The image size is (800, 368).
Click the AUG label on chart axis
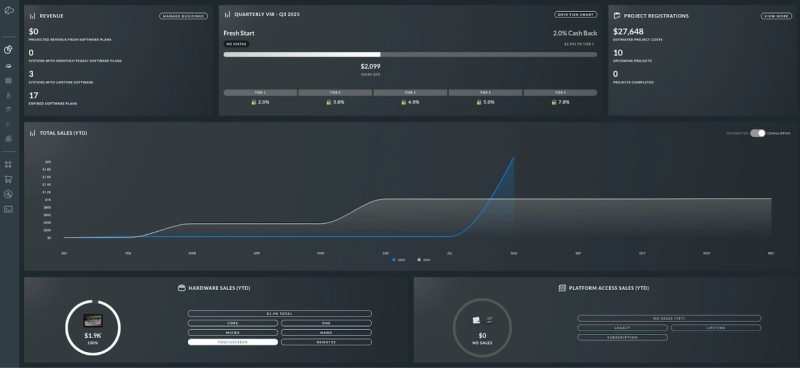514,253
